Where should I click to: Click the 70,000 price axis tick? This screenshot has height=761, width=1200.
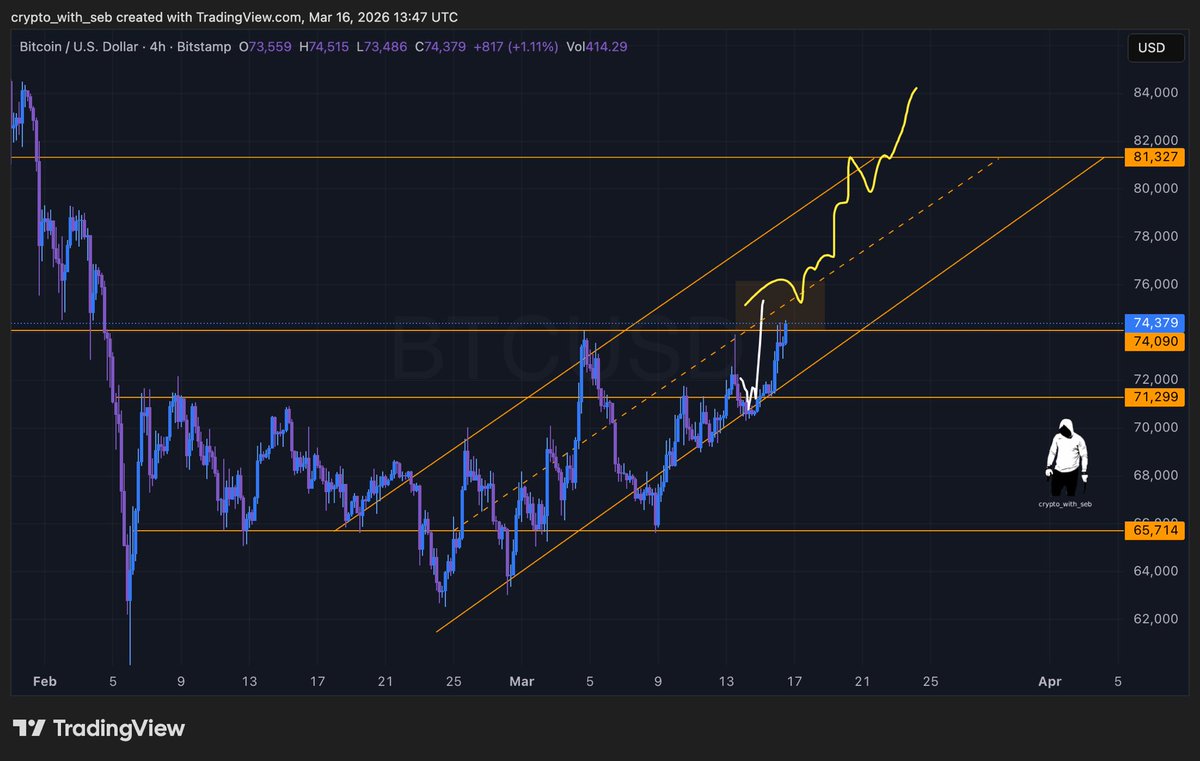pos(1155,427)
